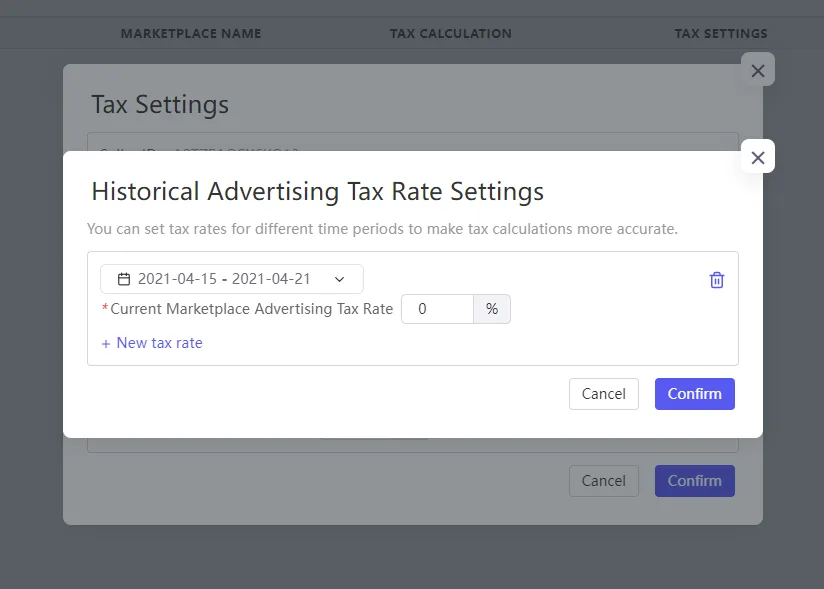Delete the tax rate period with trash icon
This screenshot has width=824, height=589.
tap(717, 280)
